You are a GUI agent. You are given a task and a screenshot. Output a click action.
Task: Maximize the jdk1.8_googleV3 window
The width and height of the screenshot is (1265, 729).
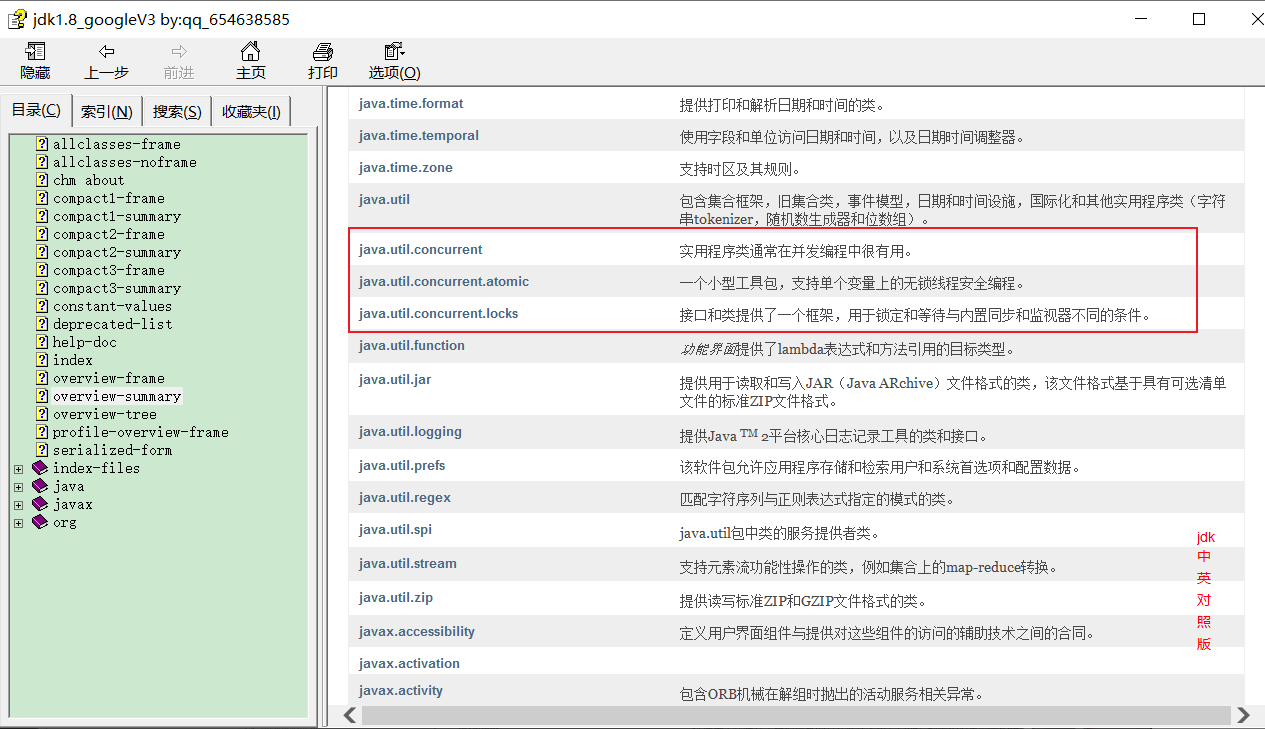coord(1199,19)
